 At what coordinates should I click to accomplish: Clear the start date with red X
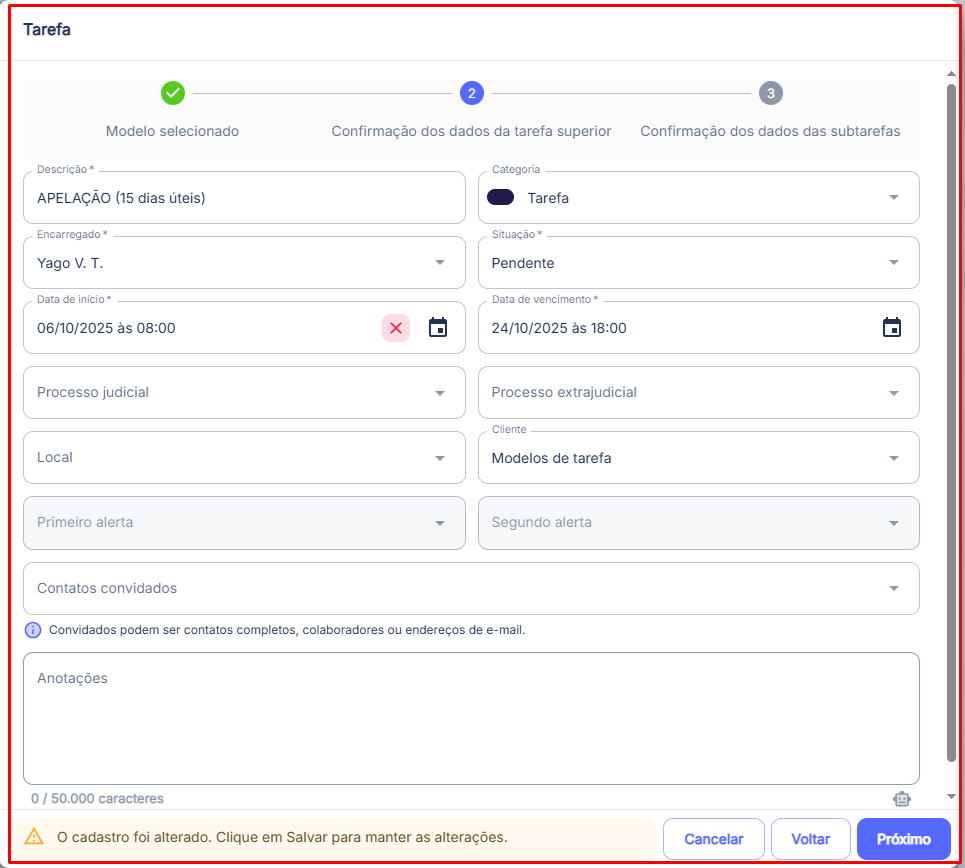(x=396, y=328)
